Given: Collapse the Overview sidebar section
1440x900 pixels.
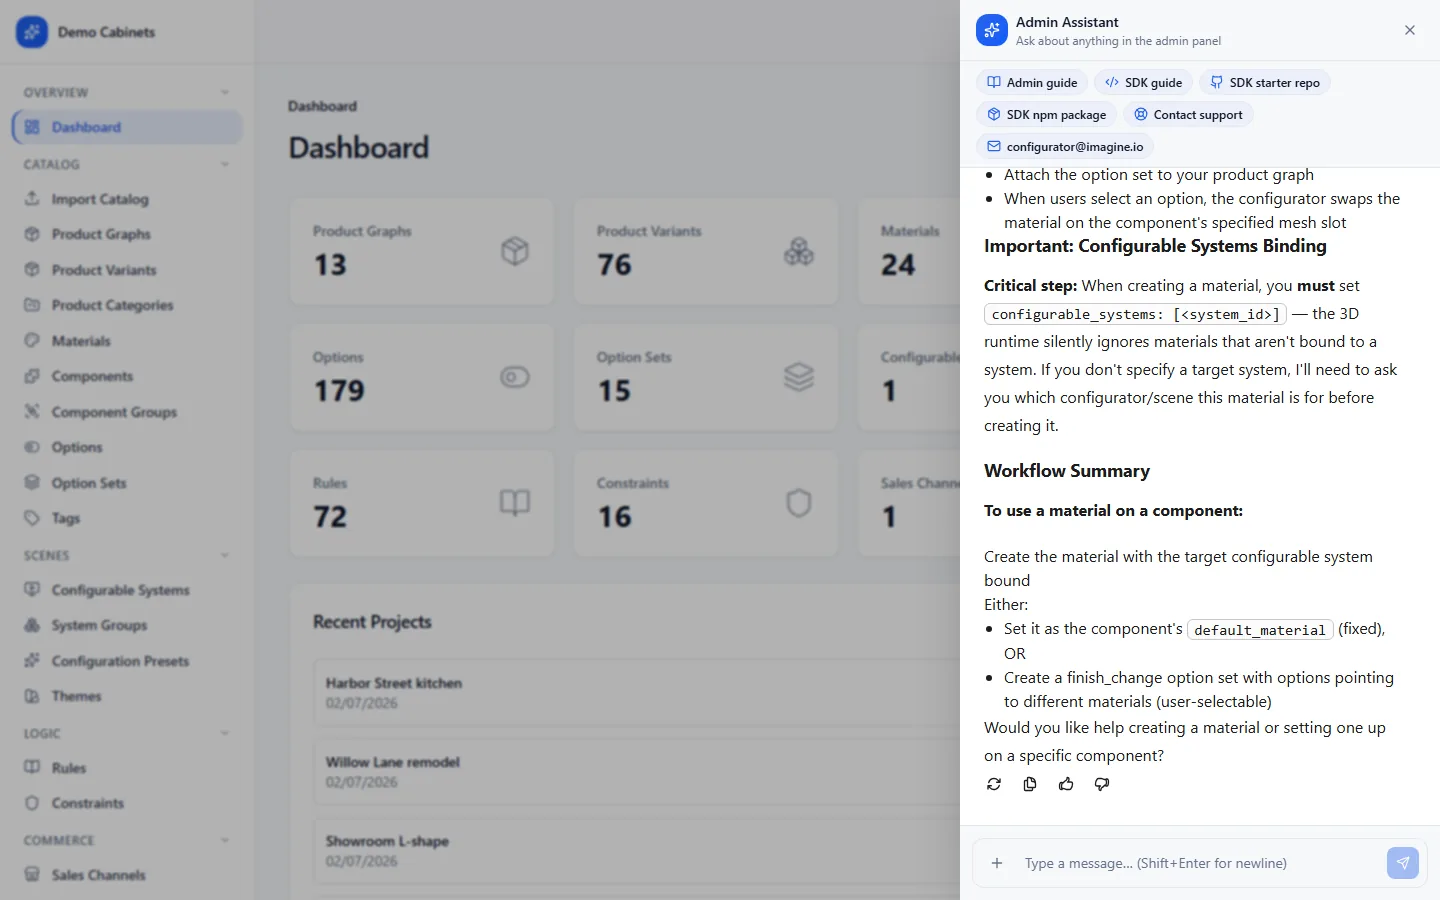Looking at the screenshot, I should click(225, 93).
